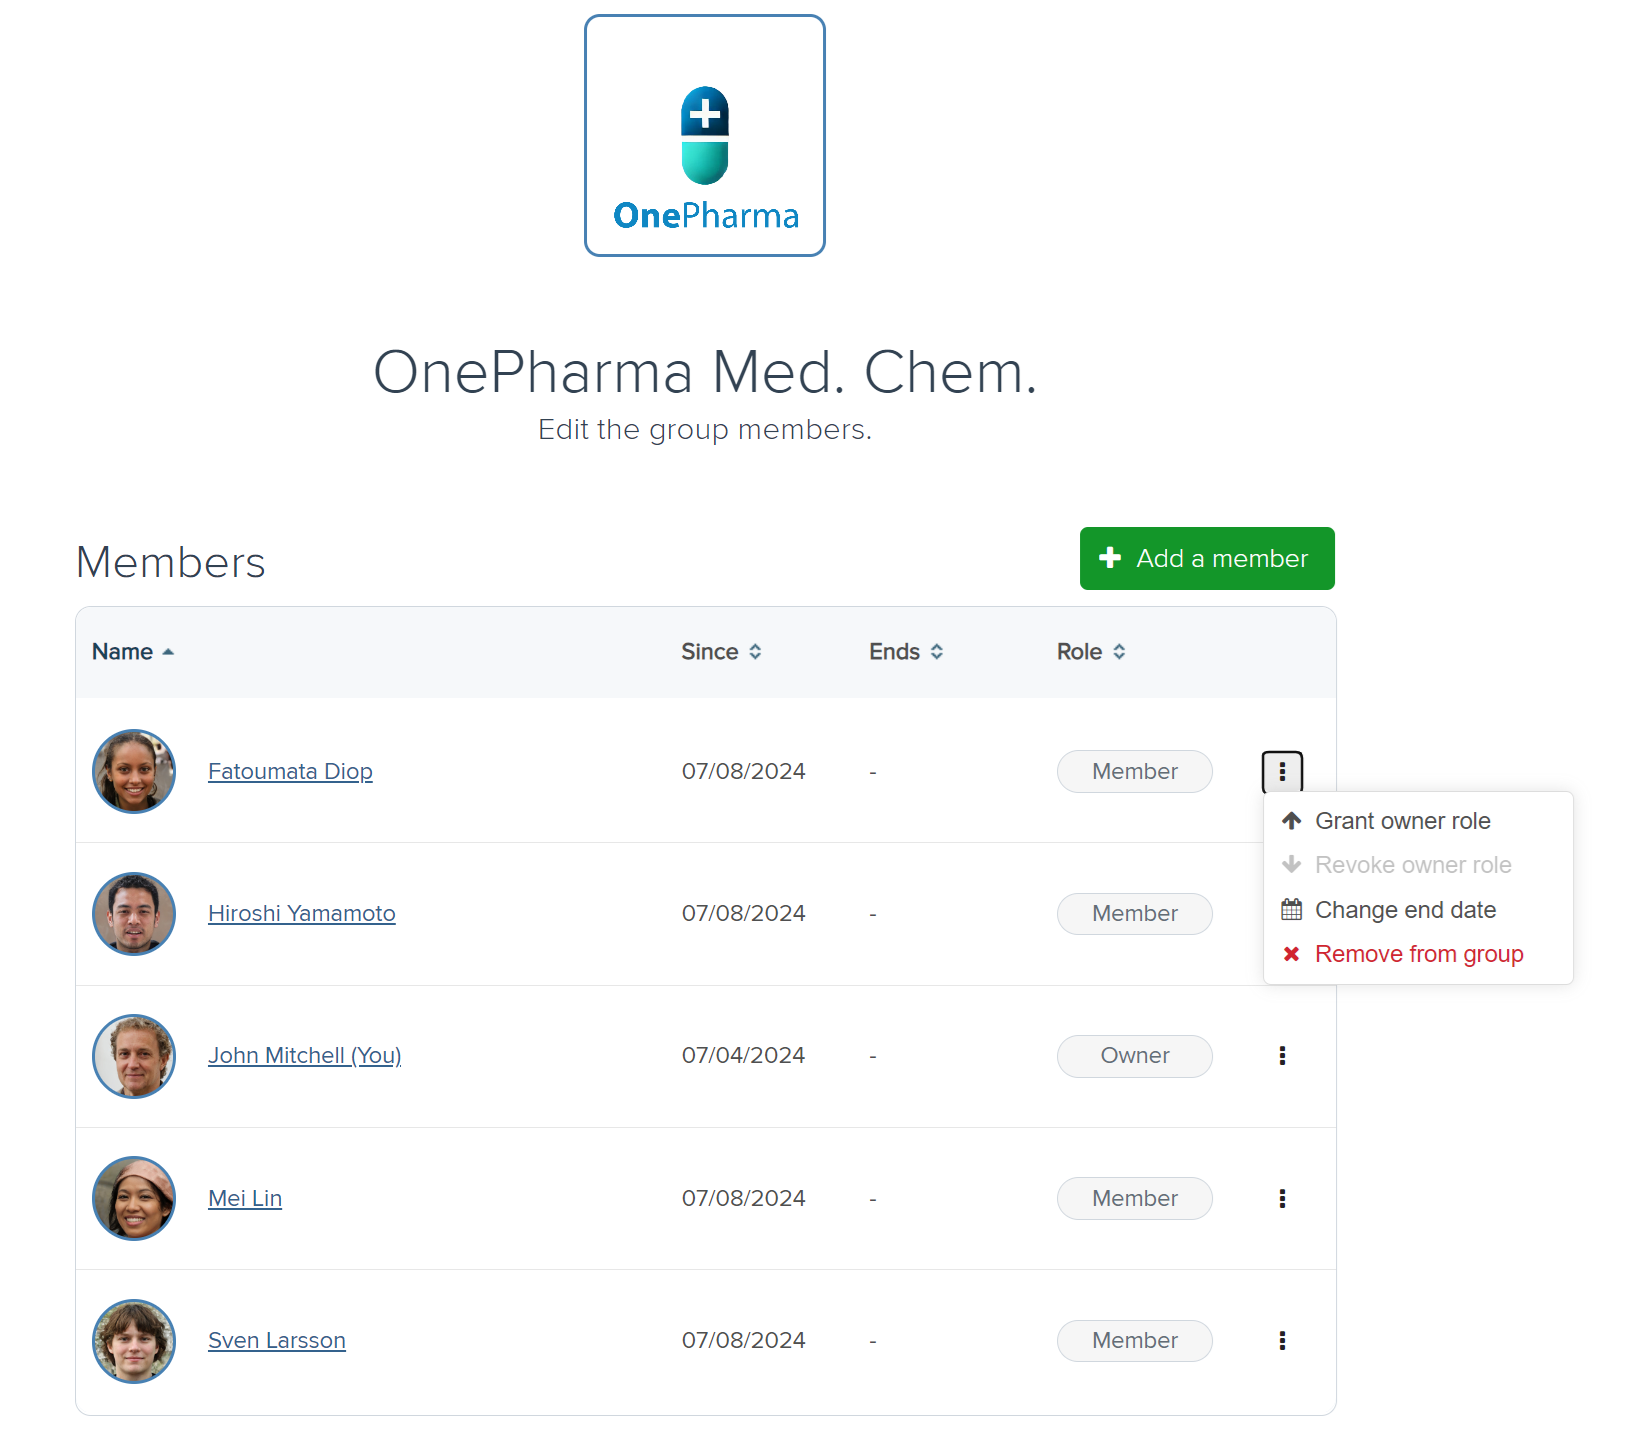Click the Add a member button
The width and height of the screenshot is (1632, 1453).
tap(1207, 558)
